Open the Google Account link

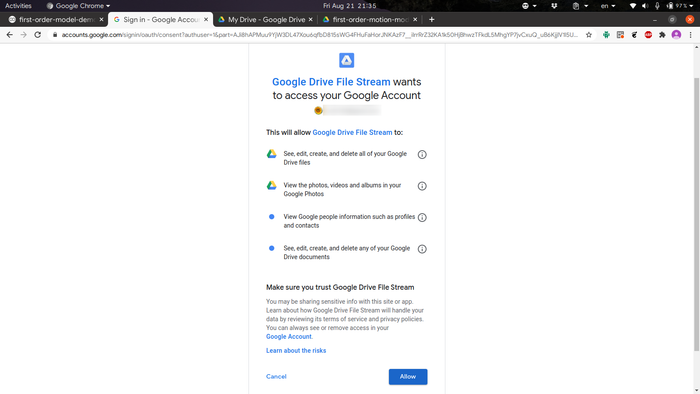point(289,337)
